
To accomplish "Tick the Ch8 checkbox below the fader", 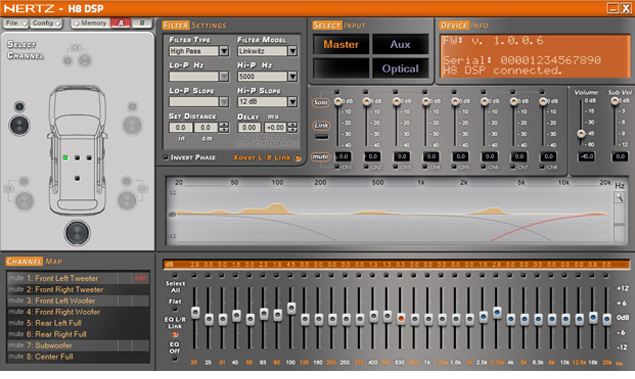I will click(x=542, y=167).
